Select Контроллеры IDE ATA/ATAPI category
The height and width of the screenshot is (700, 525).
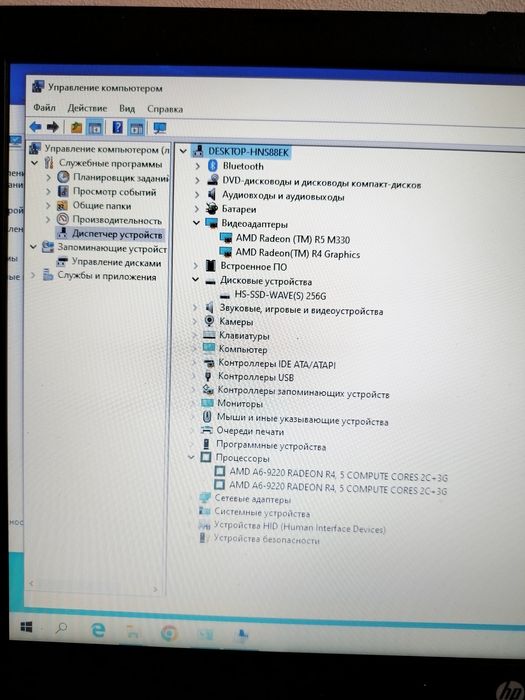[277, 363]
